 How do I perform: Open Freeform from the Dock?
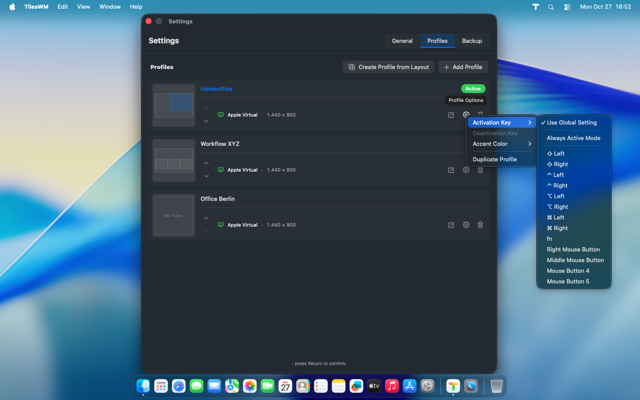click(x=356, y=386)
